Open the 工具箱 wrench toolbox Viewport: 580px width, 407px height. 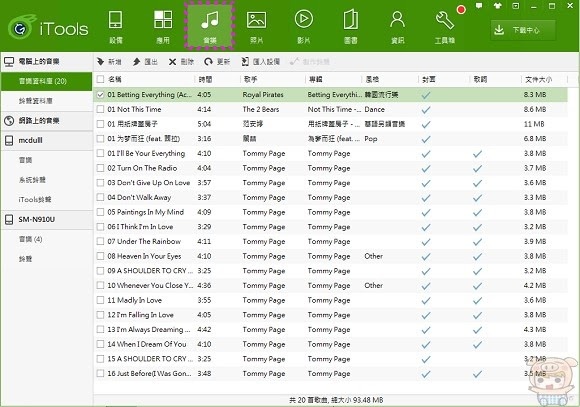[x=445, y=27]
